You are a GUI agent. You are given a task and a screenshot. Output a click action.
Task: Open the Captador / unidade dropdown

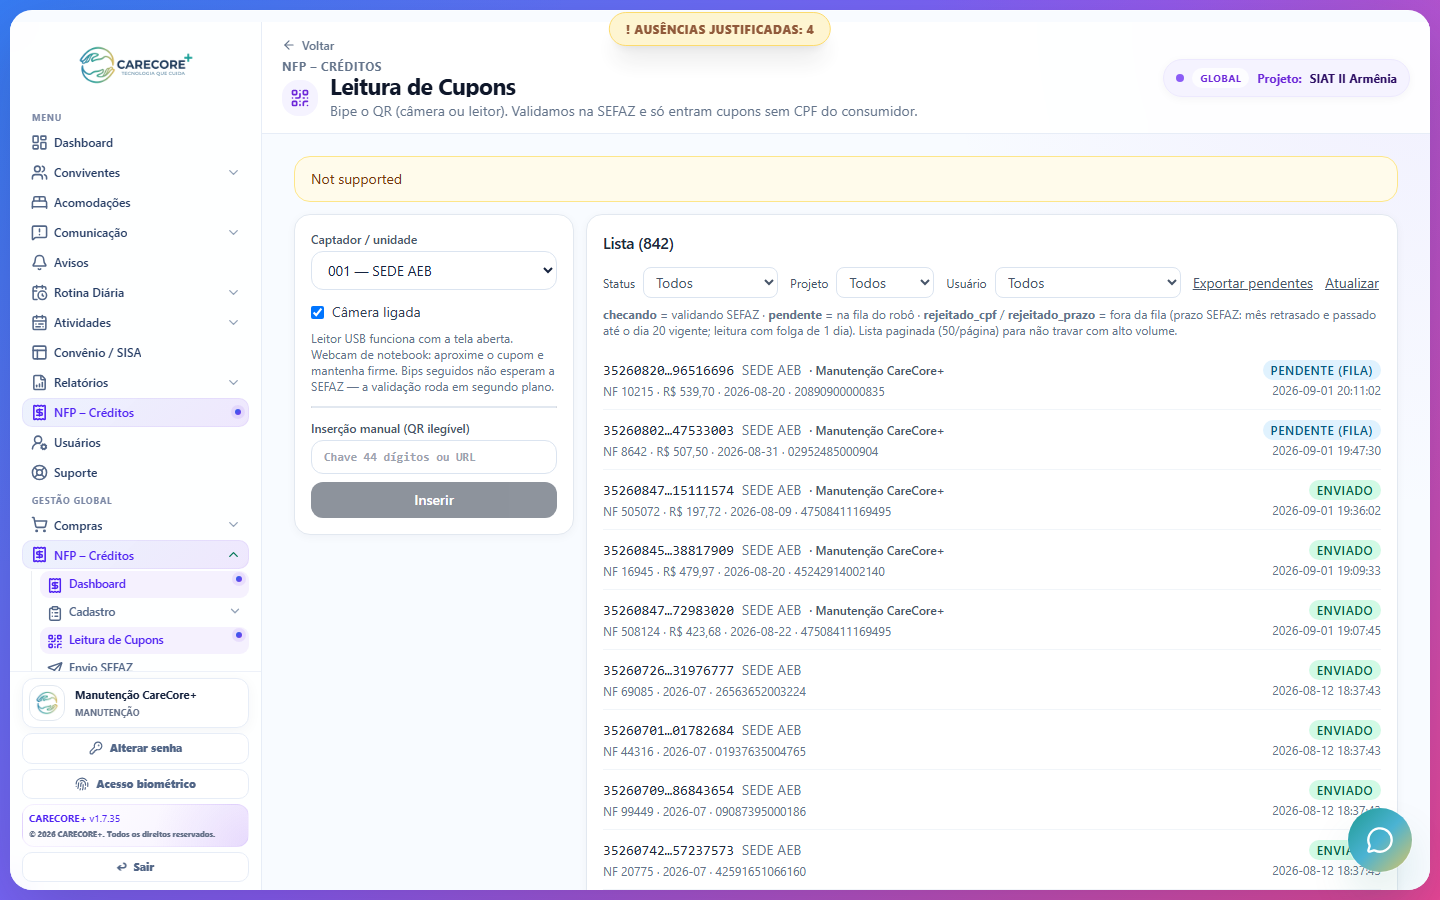434,271
